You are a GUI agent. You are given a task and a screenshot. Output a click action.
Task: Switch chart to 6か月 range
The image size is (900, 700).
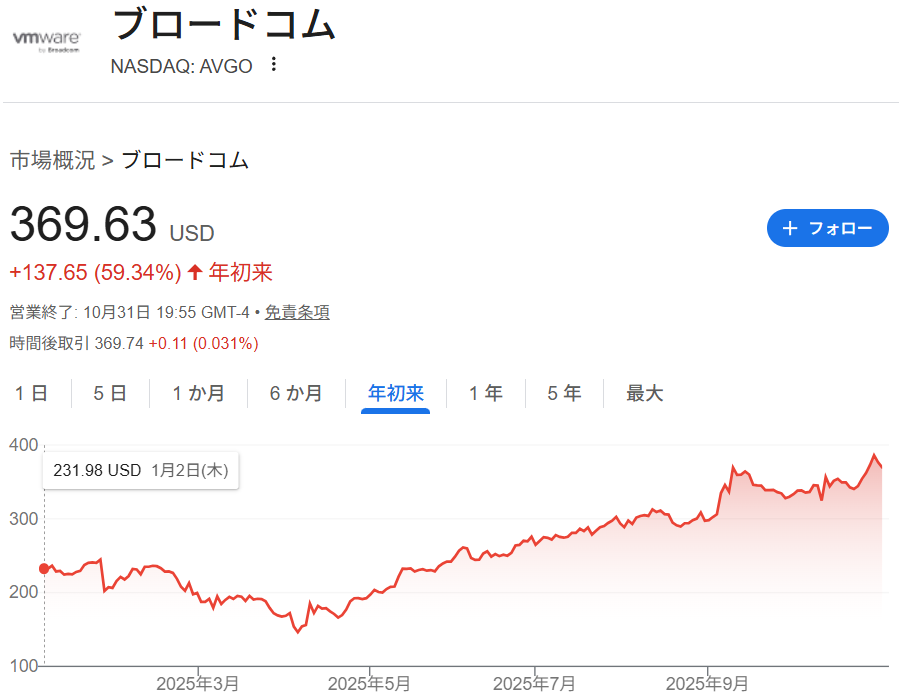296,393
